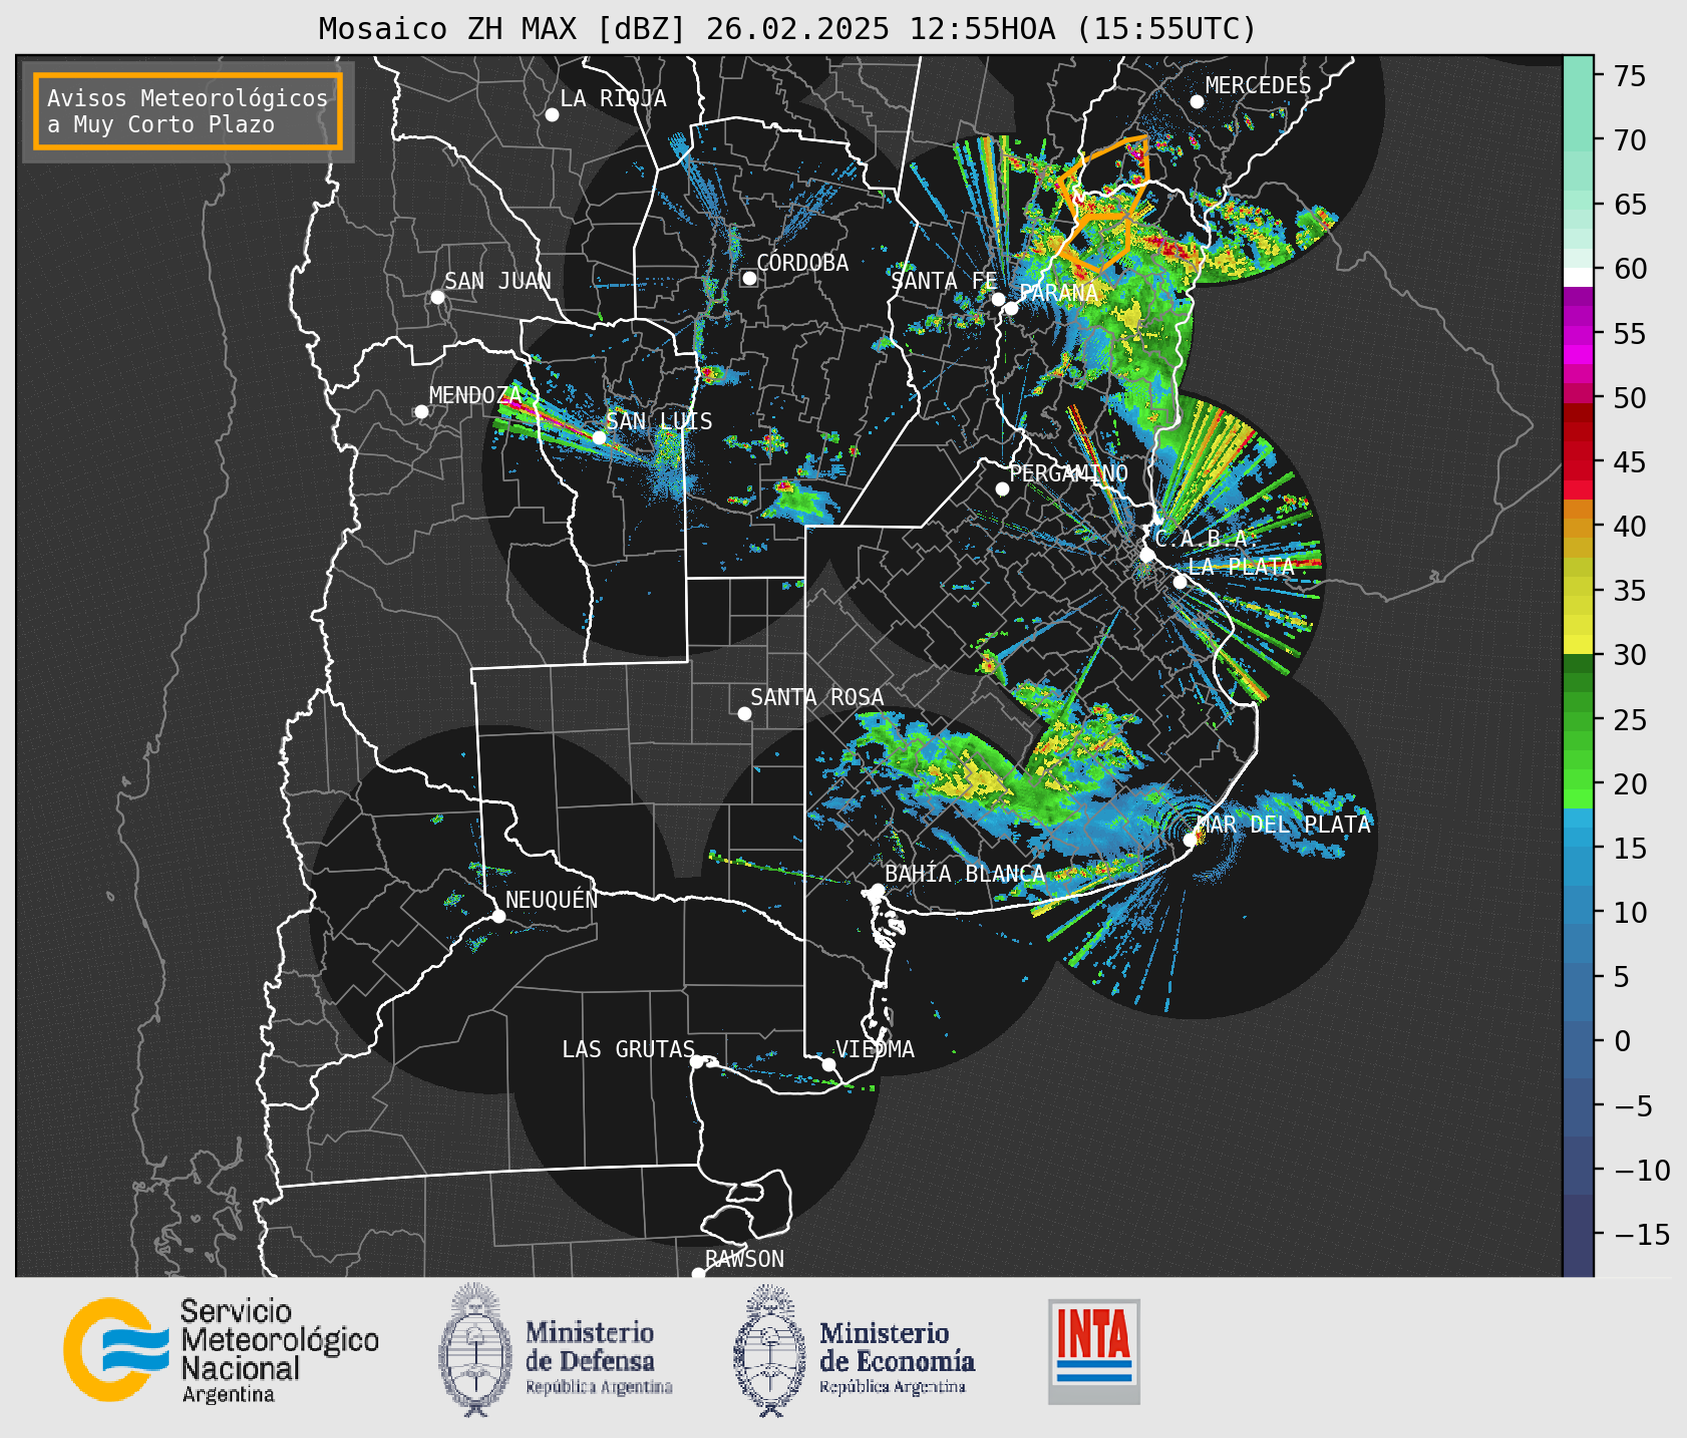Select the LA RIOJA city marker

(552, 115)
